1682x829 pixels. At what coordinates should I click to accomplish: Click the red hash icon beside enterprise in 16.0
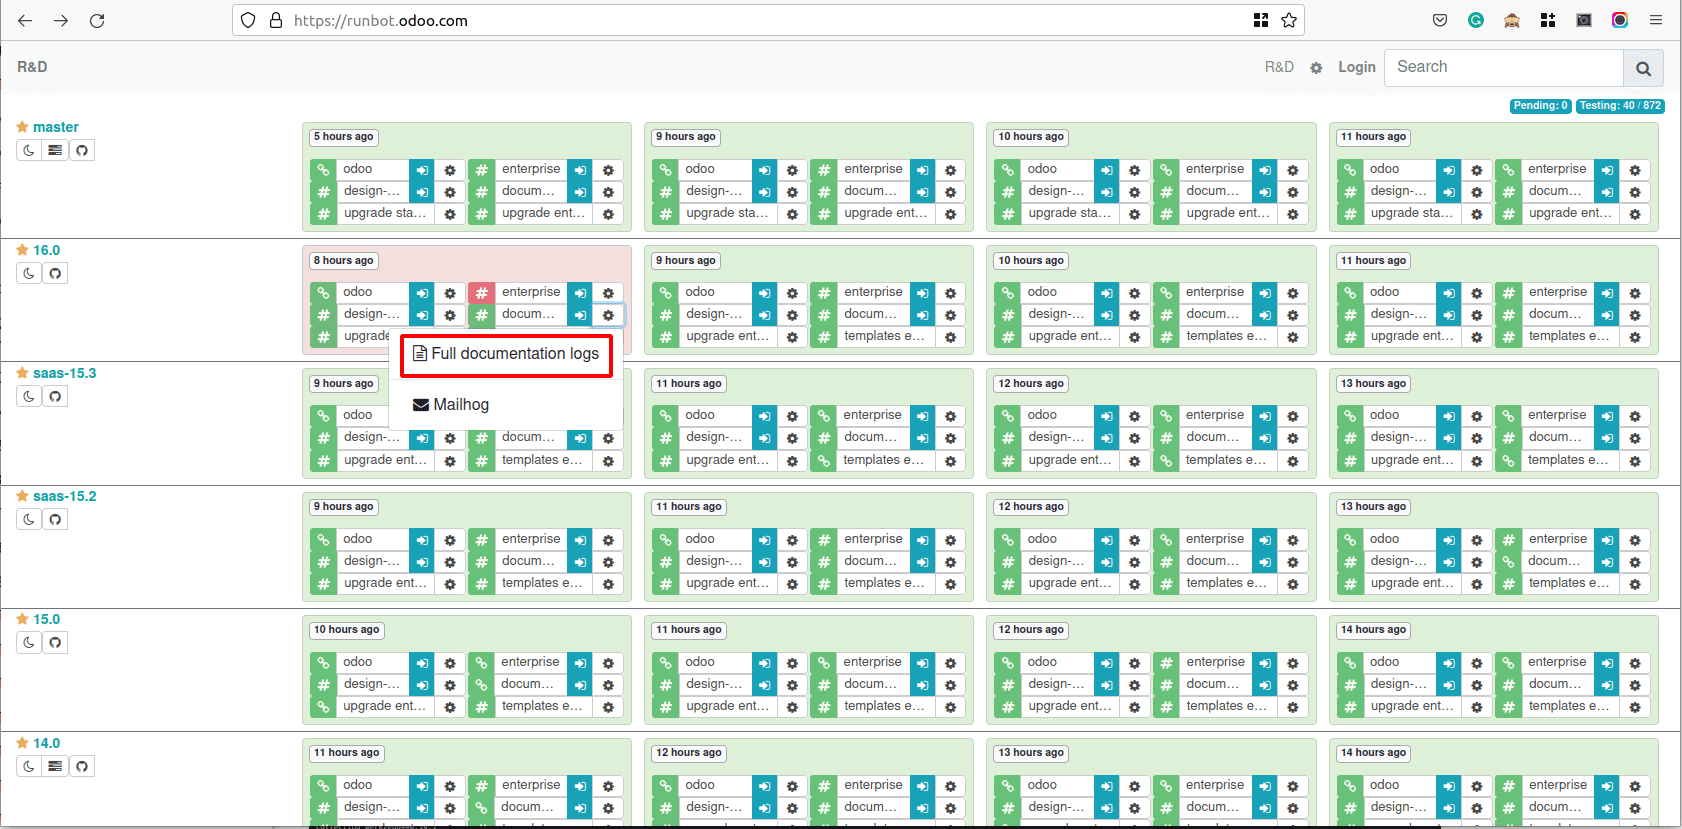pyautogui.click(x=481, y=293)
